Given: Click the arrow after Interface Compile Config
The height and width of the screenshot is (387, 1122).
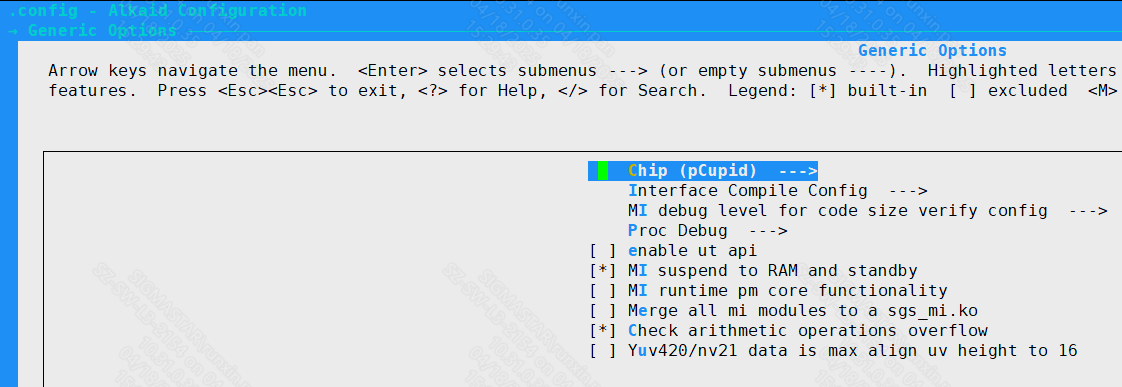Looking at the screenshot, I should click(x=908, y=191).
